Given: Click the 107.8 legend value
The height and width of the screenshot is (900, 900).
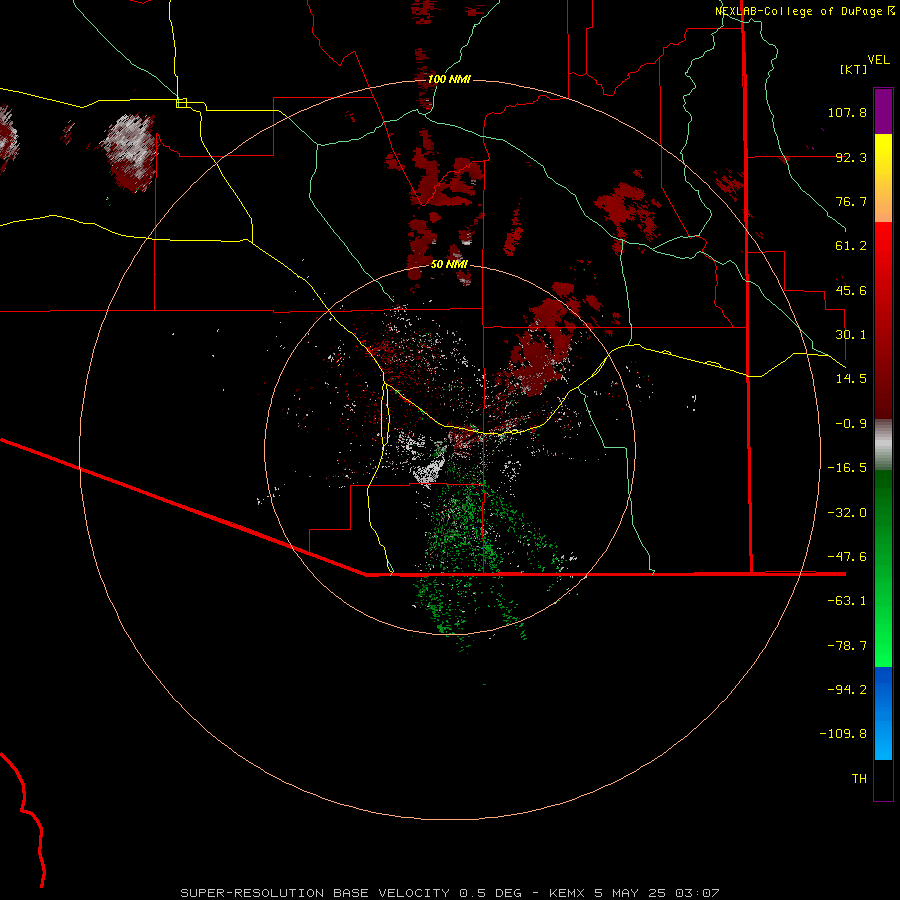Looking at the screenshot, I should pyautogui.click(x=847, y=112).
